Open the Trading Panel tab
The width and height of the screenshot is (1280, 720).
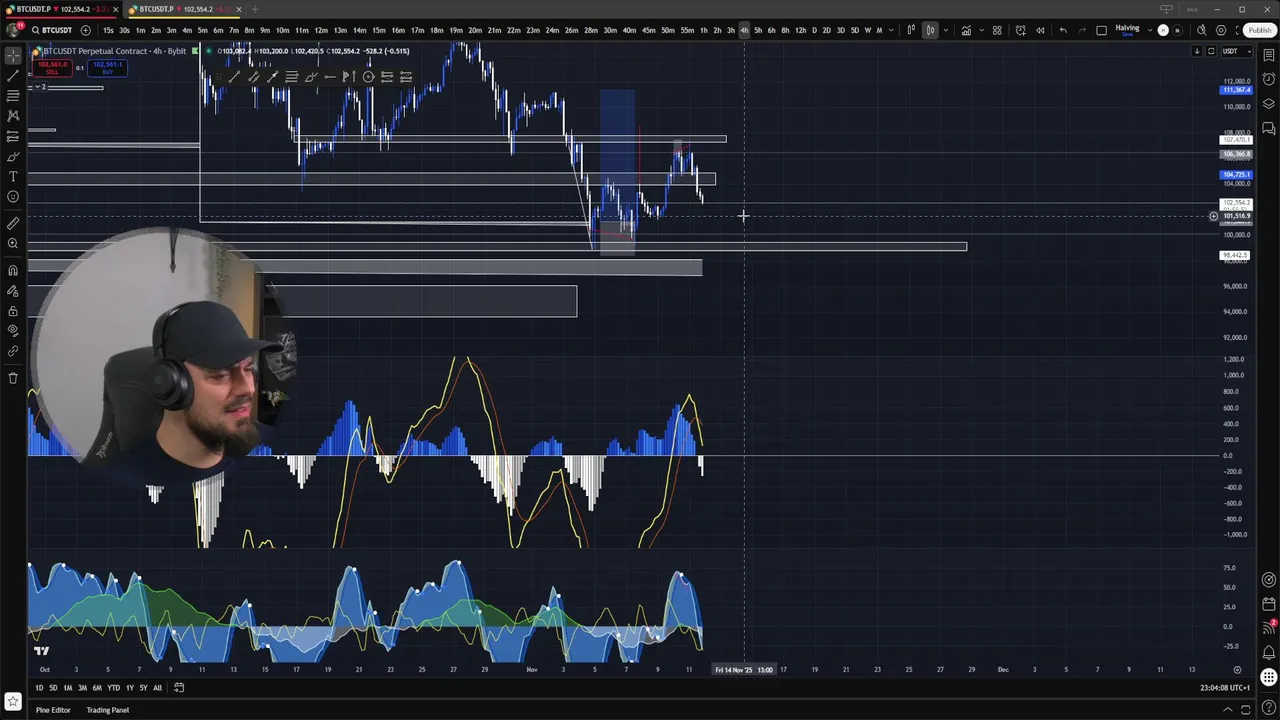tap(107, 710)
